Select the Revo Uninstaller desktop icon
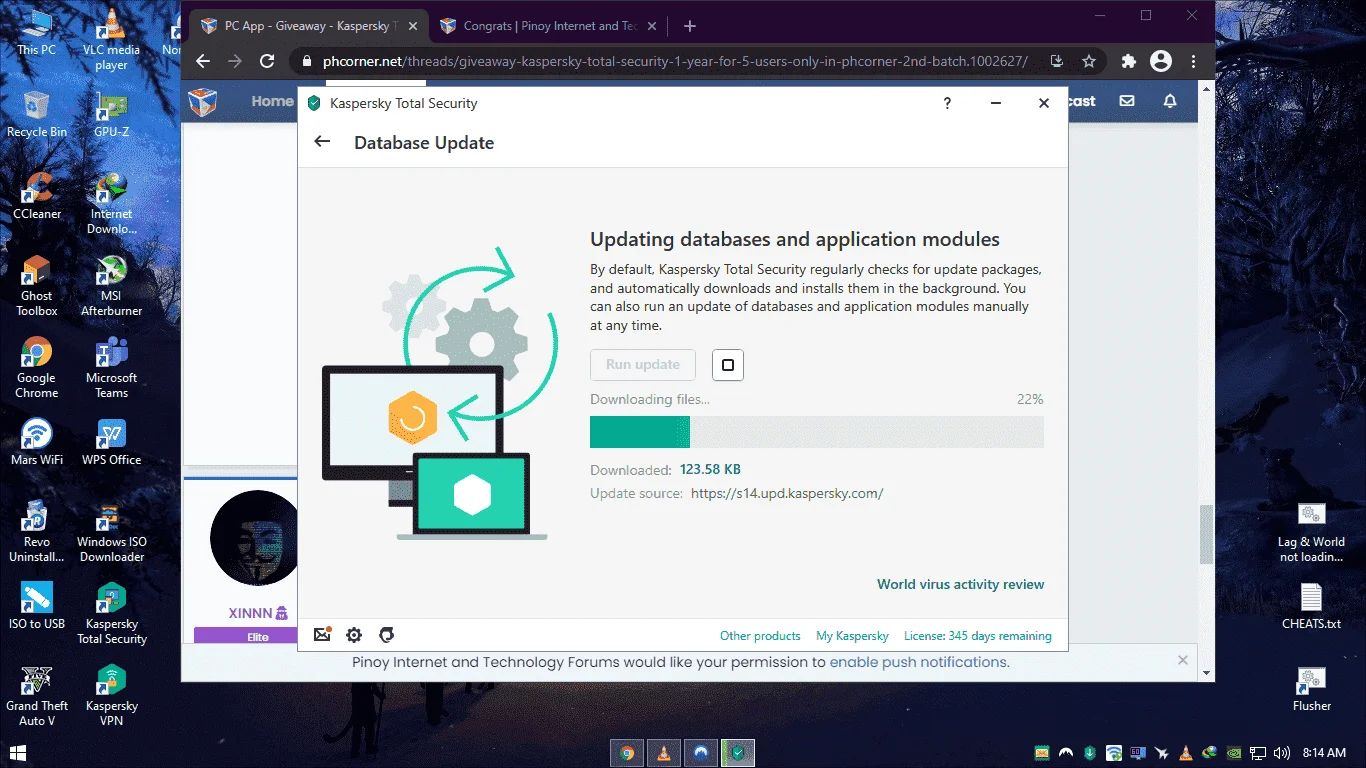Viewport: 1366px width, 768px height. (37, 531)
